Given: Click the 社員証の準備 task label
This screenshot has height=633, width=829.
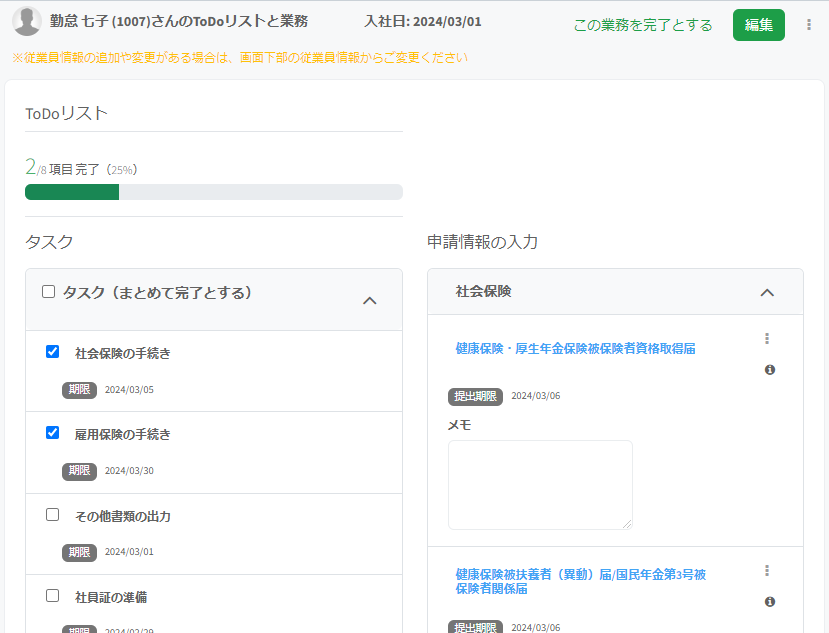Looking at the screenshot, I should pos(111,598).
